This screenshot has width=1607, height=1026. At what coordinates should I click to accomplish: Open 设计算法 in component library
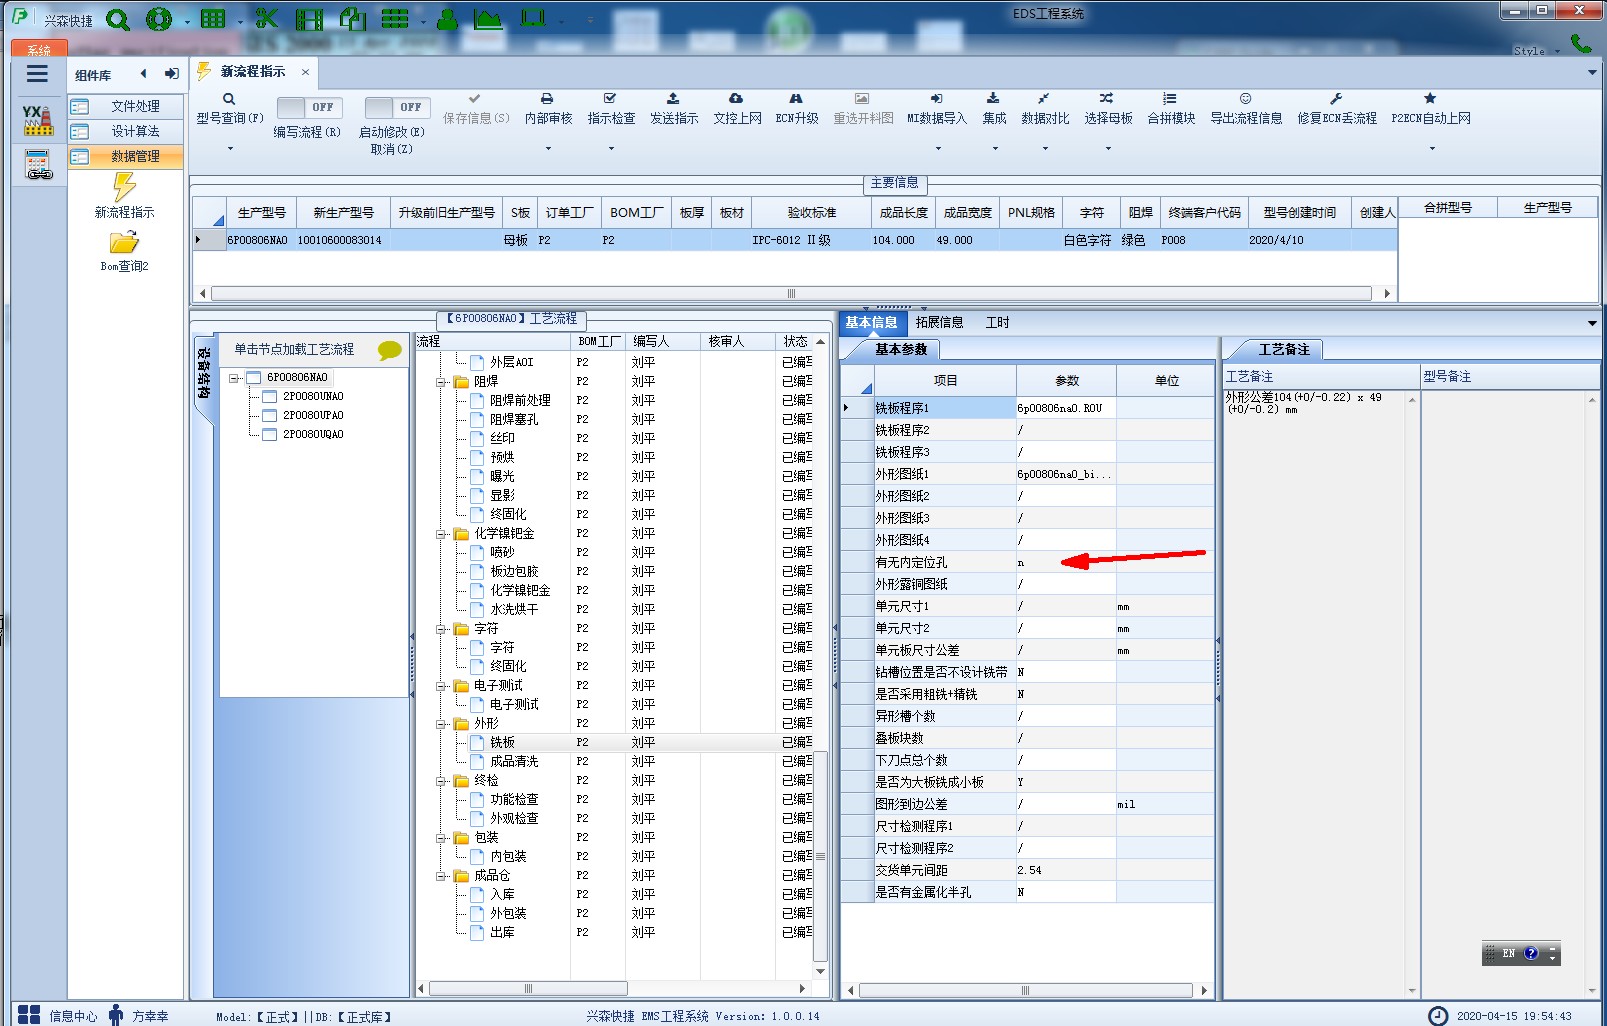(127, 131)
